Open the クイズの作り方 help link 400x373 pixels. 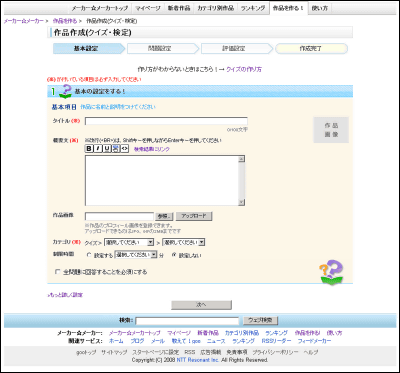point(244,70)
